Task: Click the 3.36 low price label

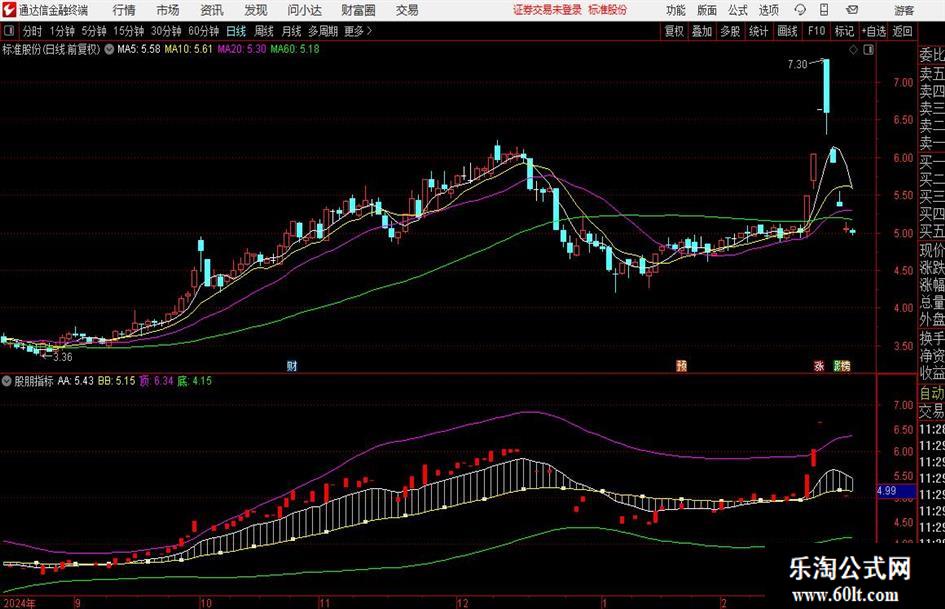Action: click(63, 357)
